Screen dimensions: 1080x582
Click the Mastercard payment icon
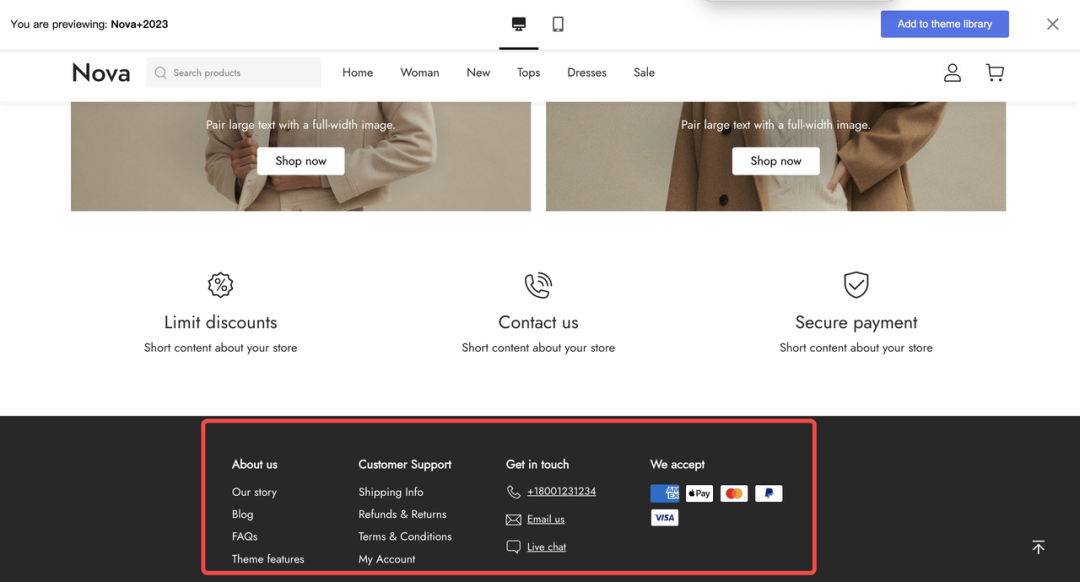click(734, 493)
